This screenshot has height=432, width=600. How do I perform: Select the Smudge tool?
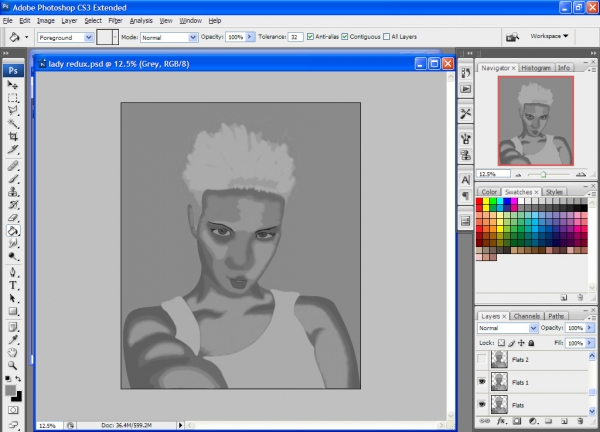13,243
